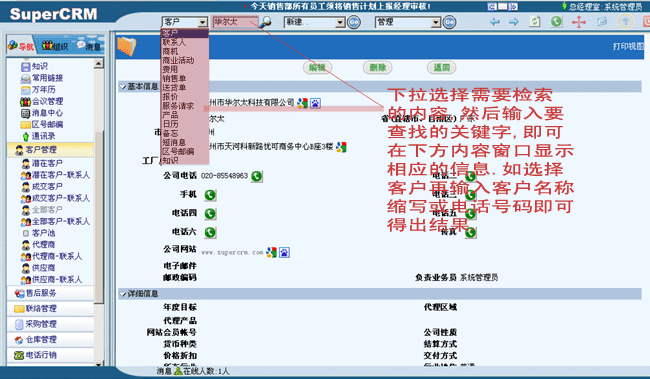Screen dimensions: 650x379
Task: Click the magnifier search icon
Action: [265, 22]
